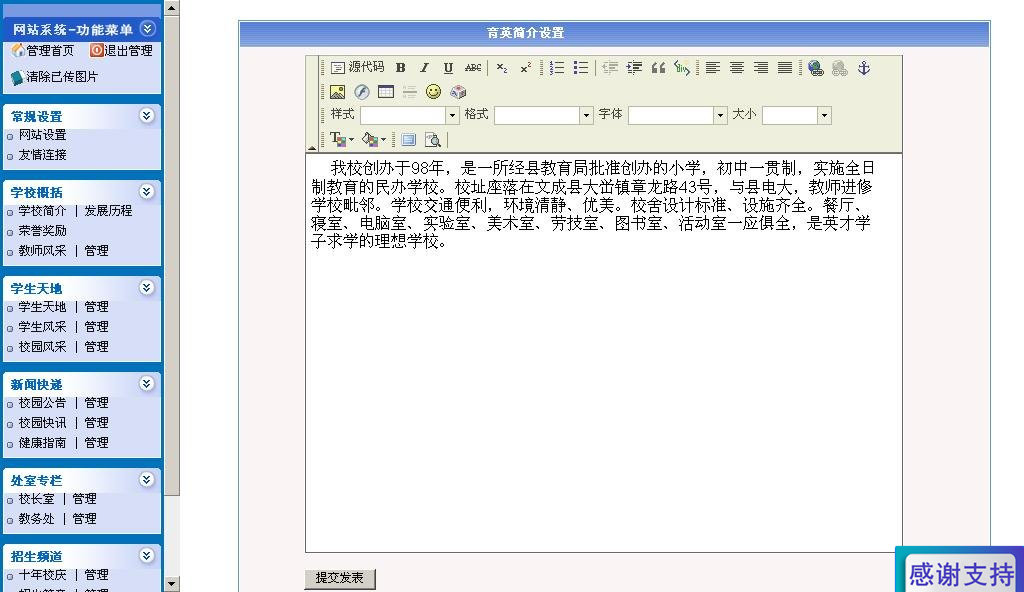Toggle source code view (源代码)
The width and height of the screenshot is (1024, 592).
pyautogui.click(x=357, y=67)
